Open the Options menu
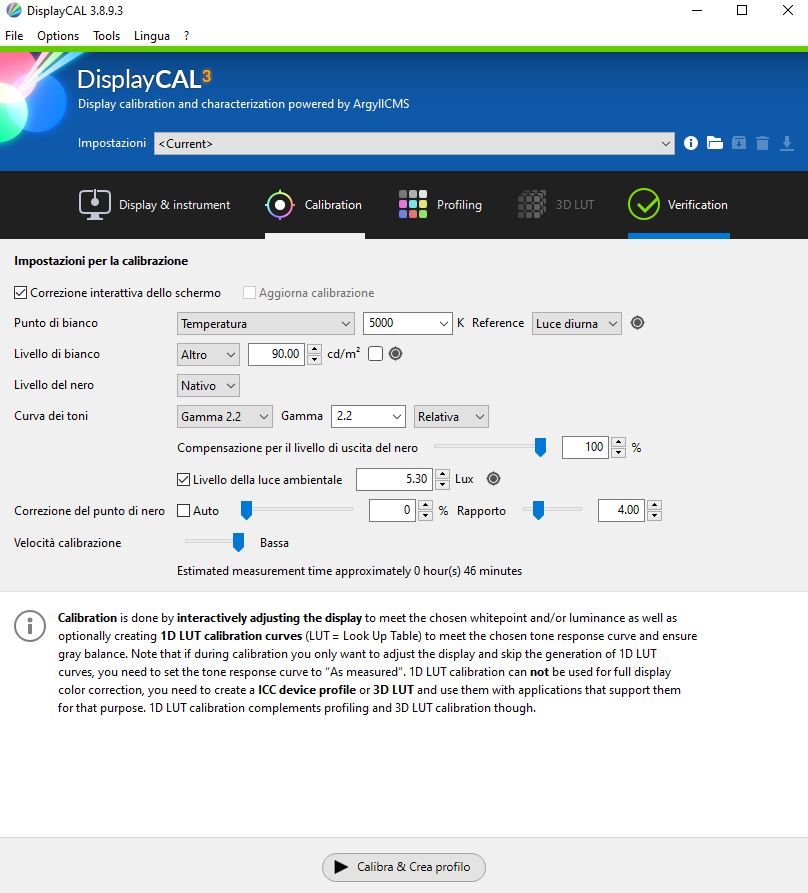The width and height of the screenshot is (808, 893). [58, 36]
